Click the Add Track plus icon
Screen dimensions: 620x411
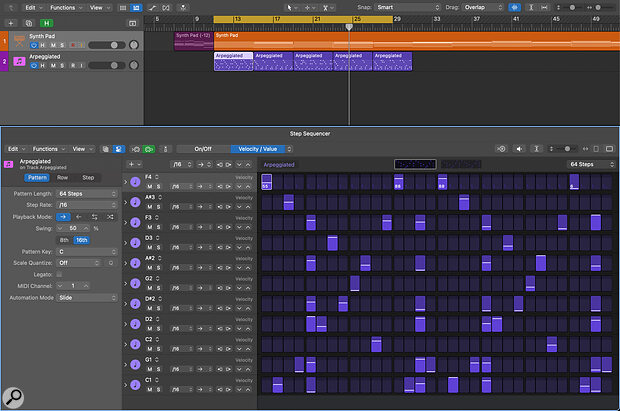click(11, 23)
